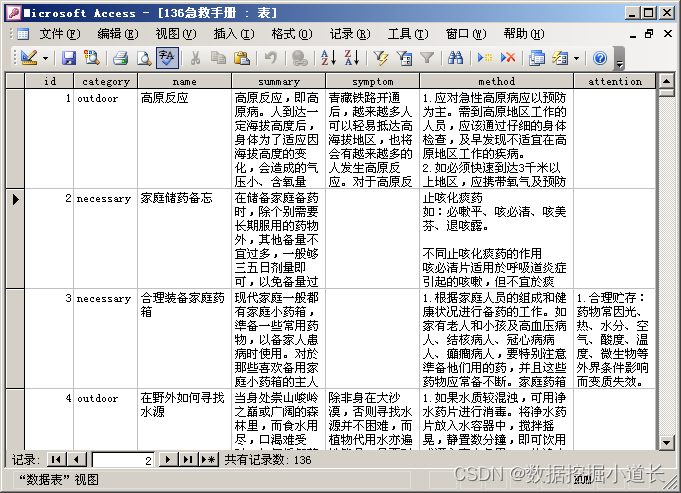
Task: Open the 窗口(W) menu
Action: 466,34
